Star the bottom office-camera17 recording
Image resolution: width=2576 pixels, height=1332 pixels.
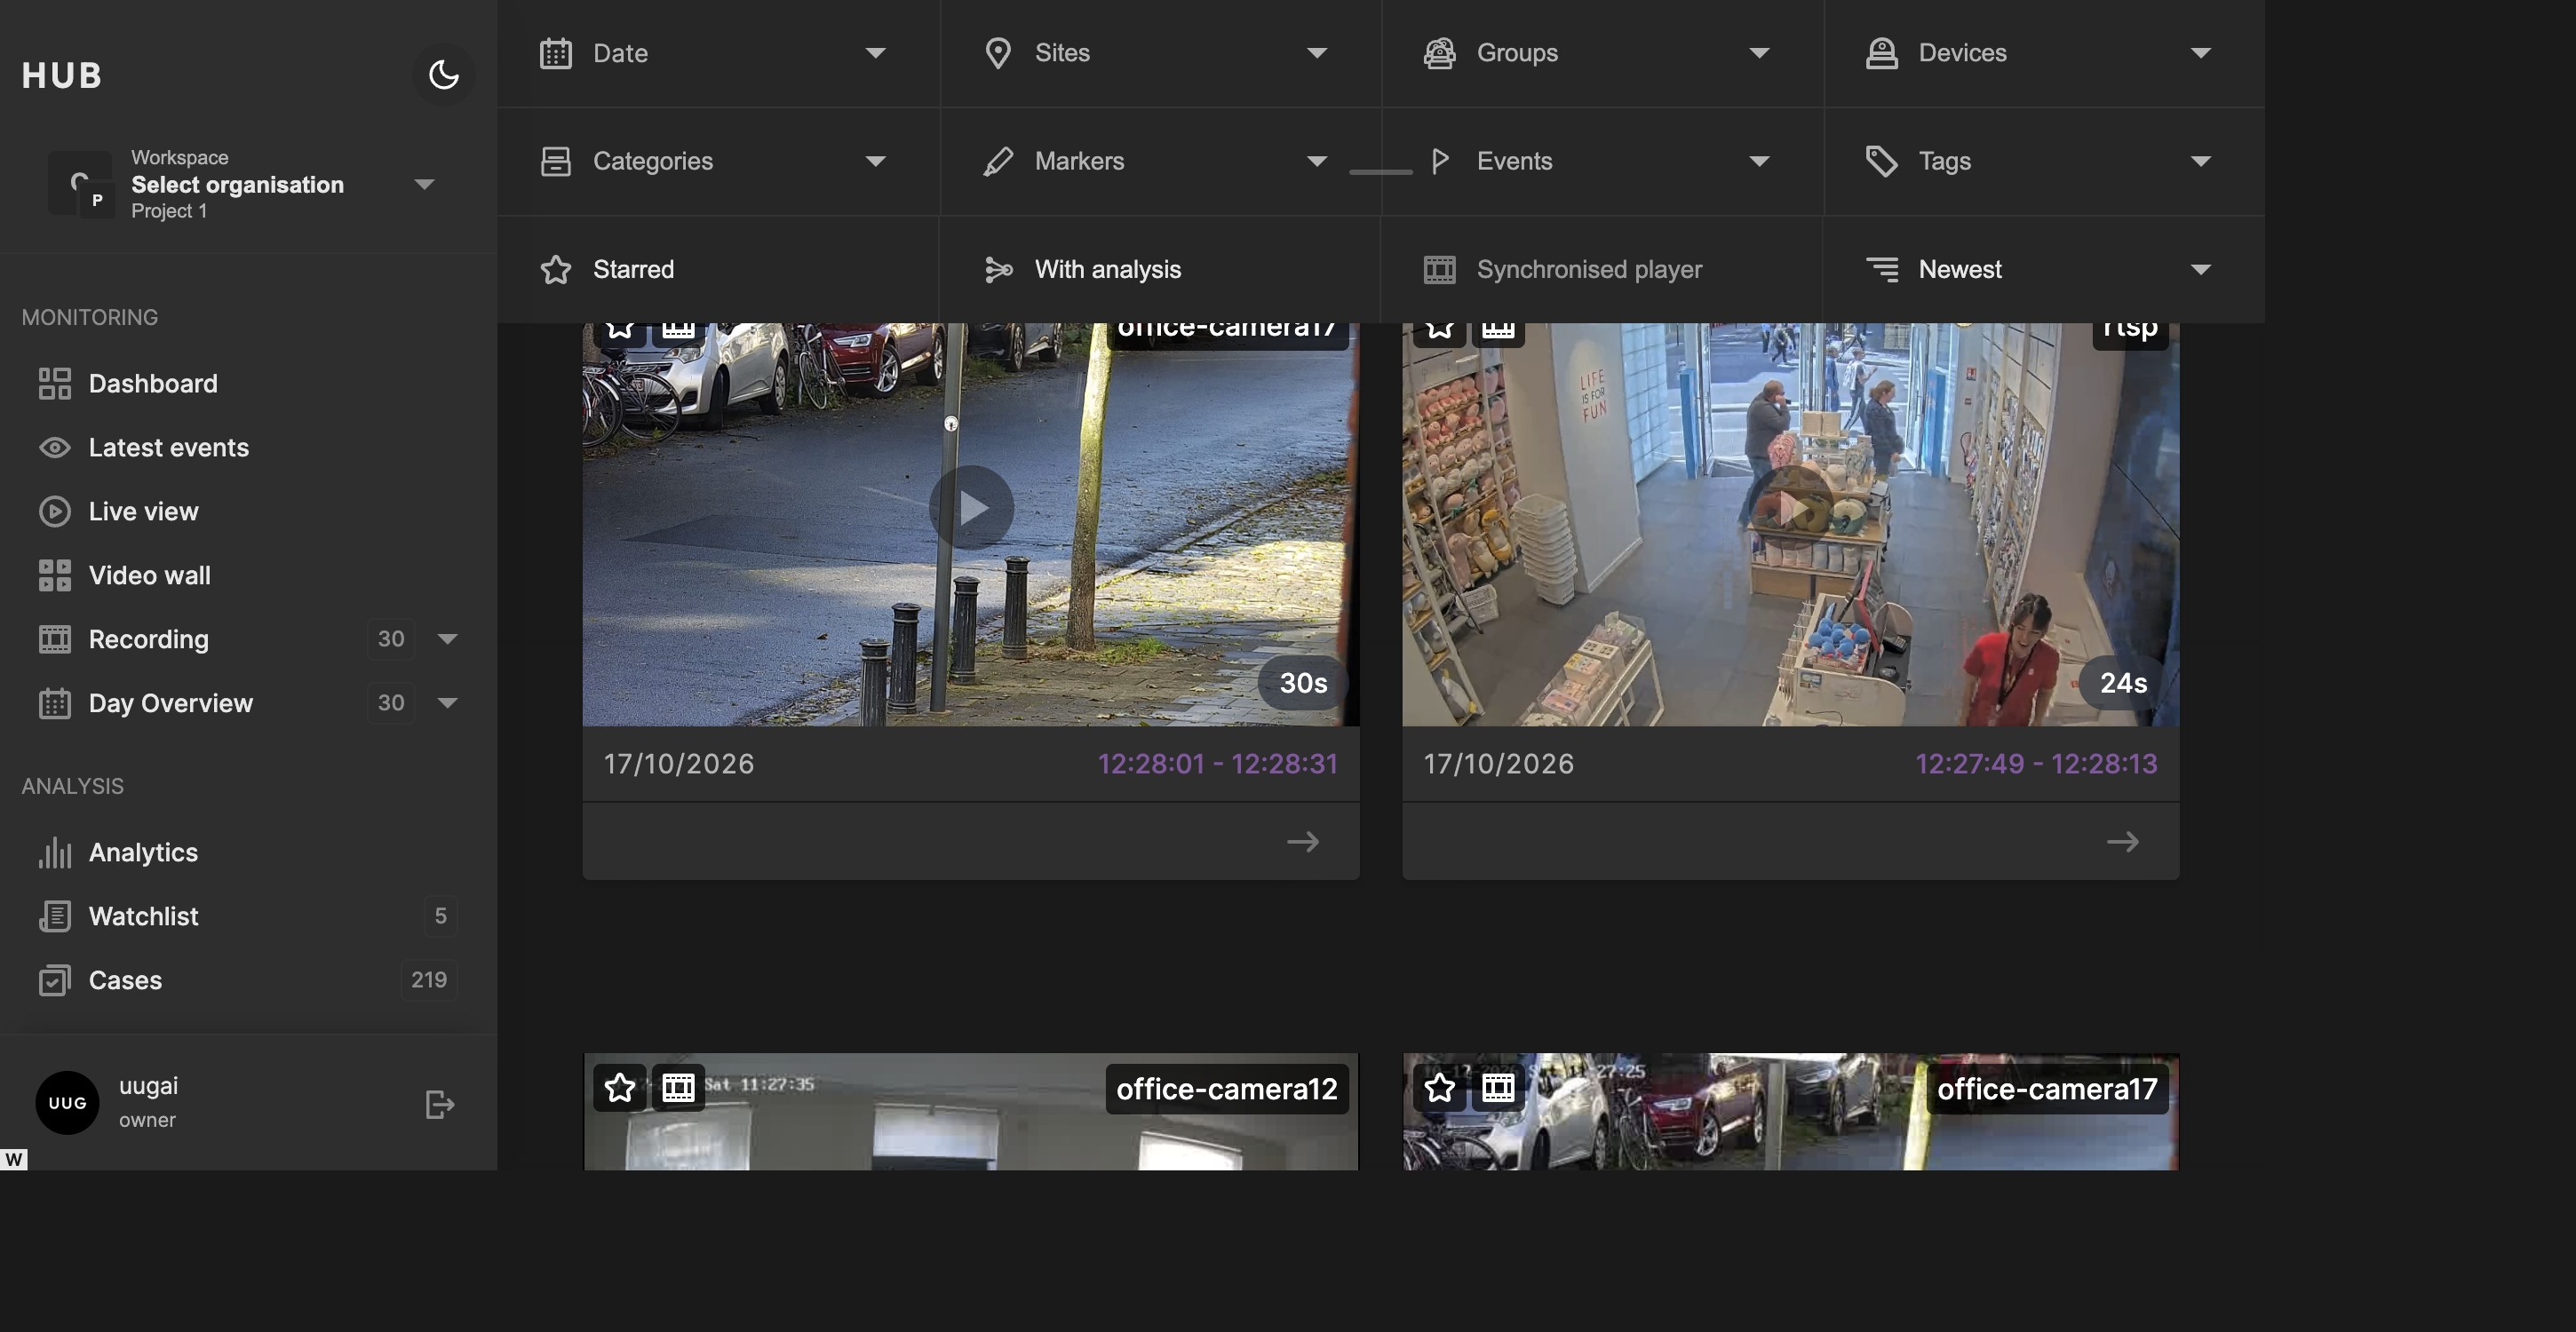click(x=1440, y=1087)
